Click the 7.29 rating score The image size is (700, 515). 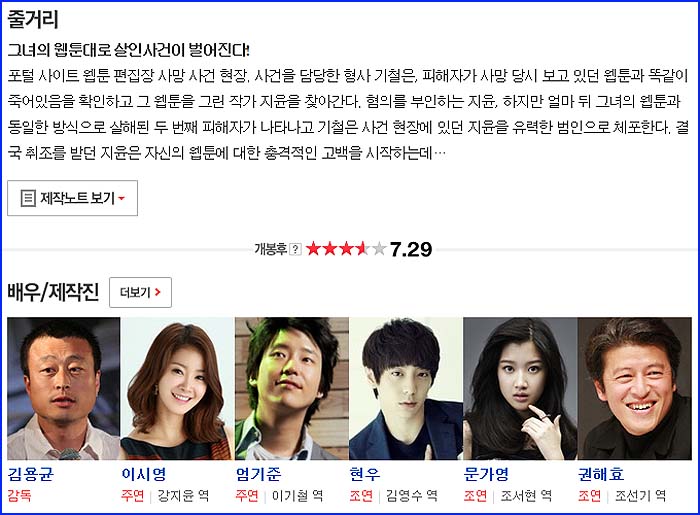click(411, 249)
